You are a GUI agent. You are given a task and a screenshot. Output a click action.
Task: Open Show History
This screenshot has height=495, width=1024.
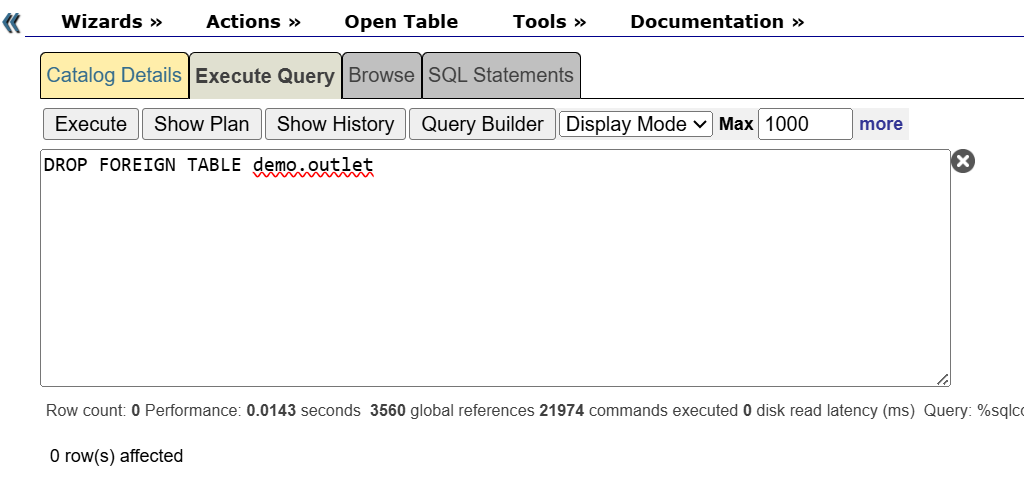pyautogui.click(x=335, y=124)
